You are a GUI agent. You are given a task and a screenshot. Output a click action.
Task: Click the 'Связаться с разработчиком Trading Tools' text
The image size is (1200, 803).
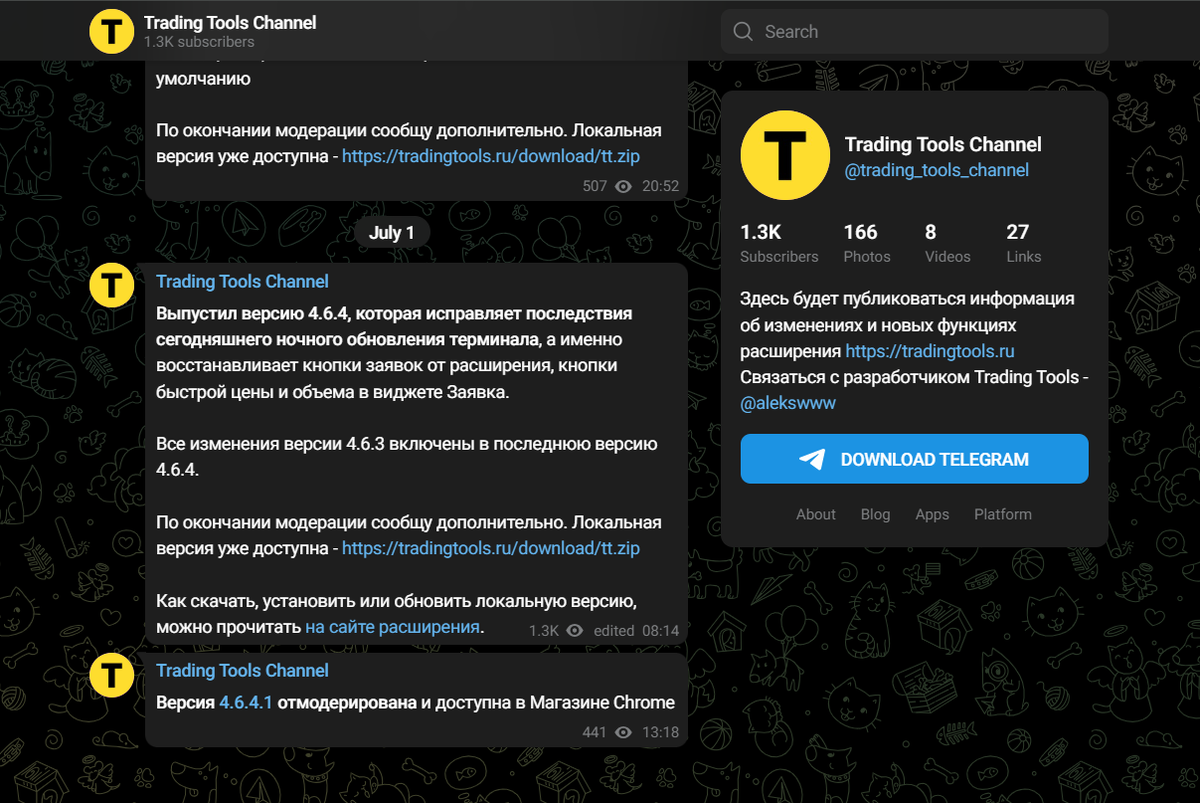[910, 377]
